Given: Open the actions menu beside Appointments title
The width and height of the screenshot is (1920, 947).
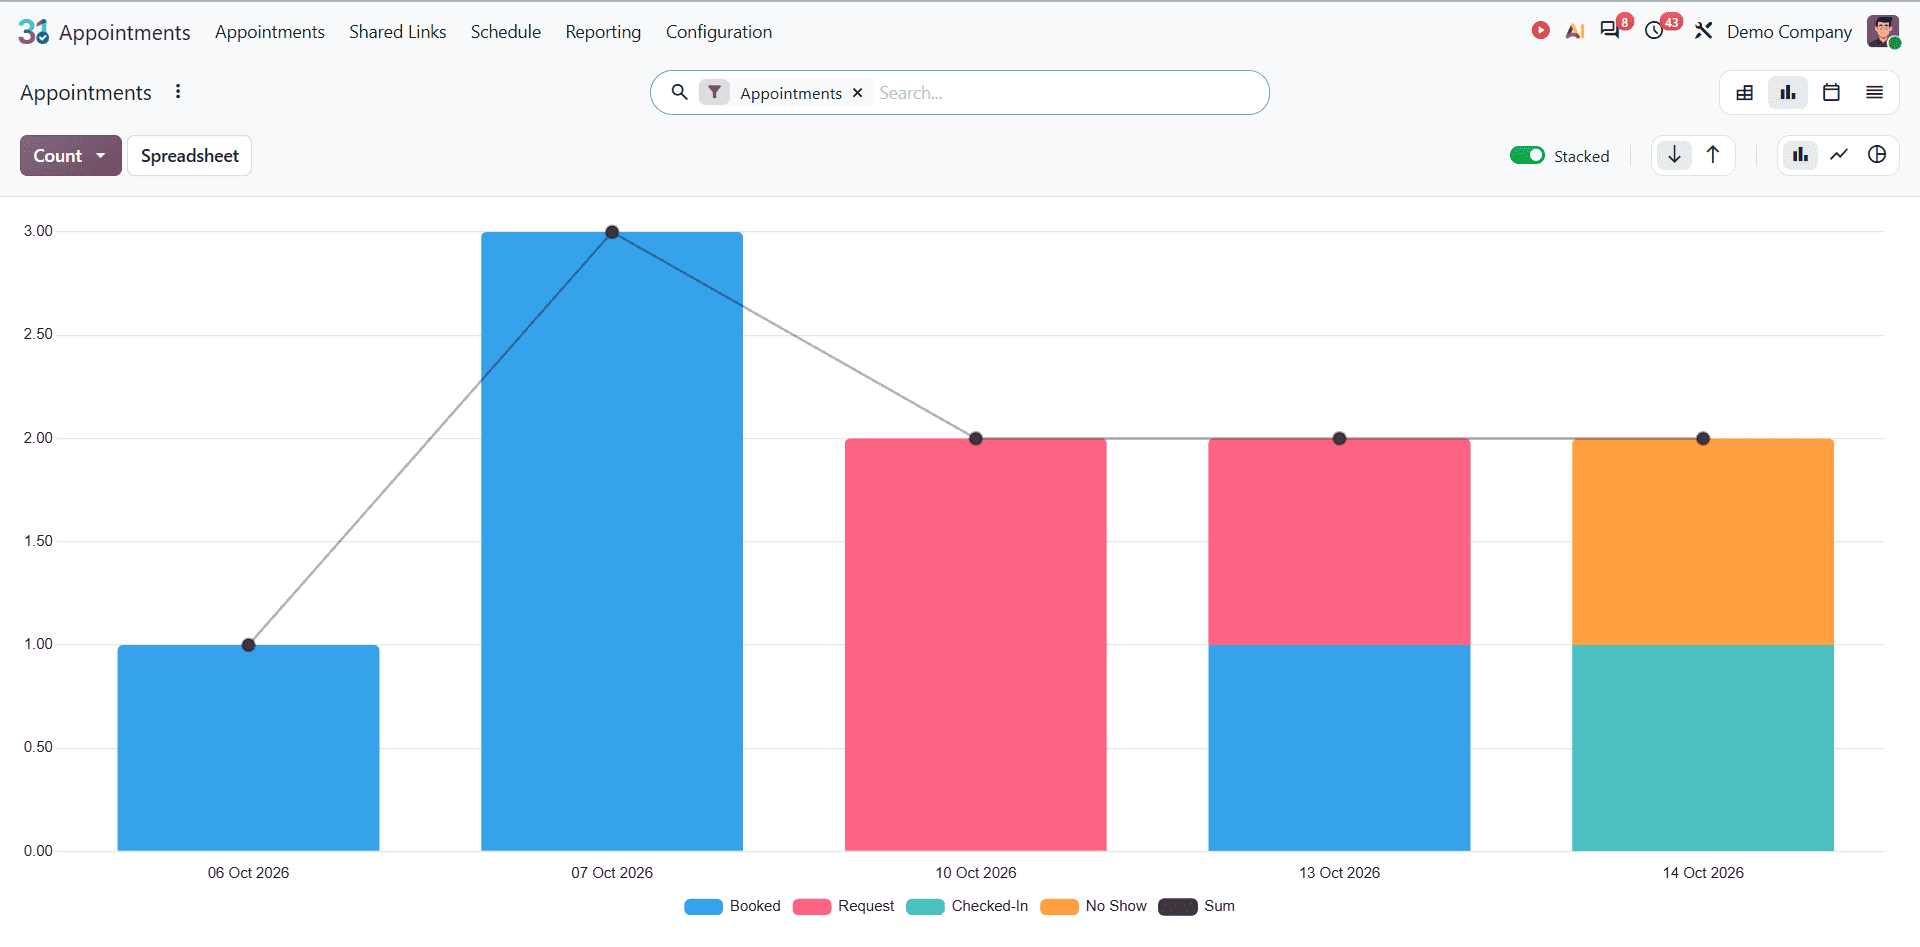Looking at the screenshot, I should (178, 92).
